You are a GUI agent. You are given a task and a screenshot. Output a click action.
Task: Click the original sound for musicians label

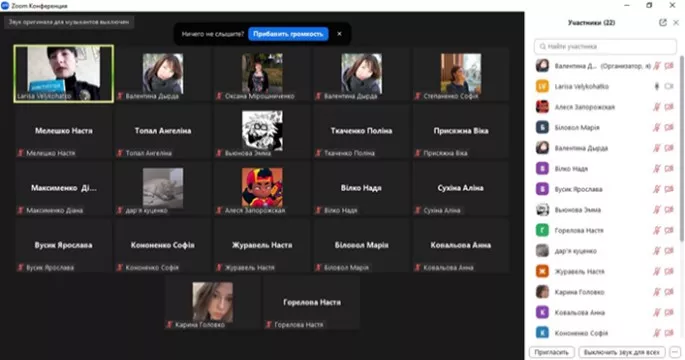pos(69,22)
